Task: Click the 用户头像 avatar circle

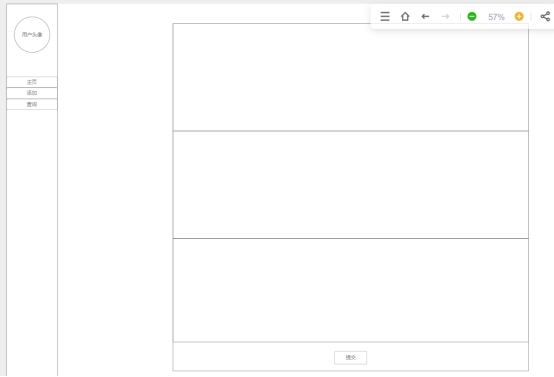Action: pos(32,35)
